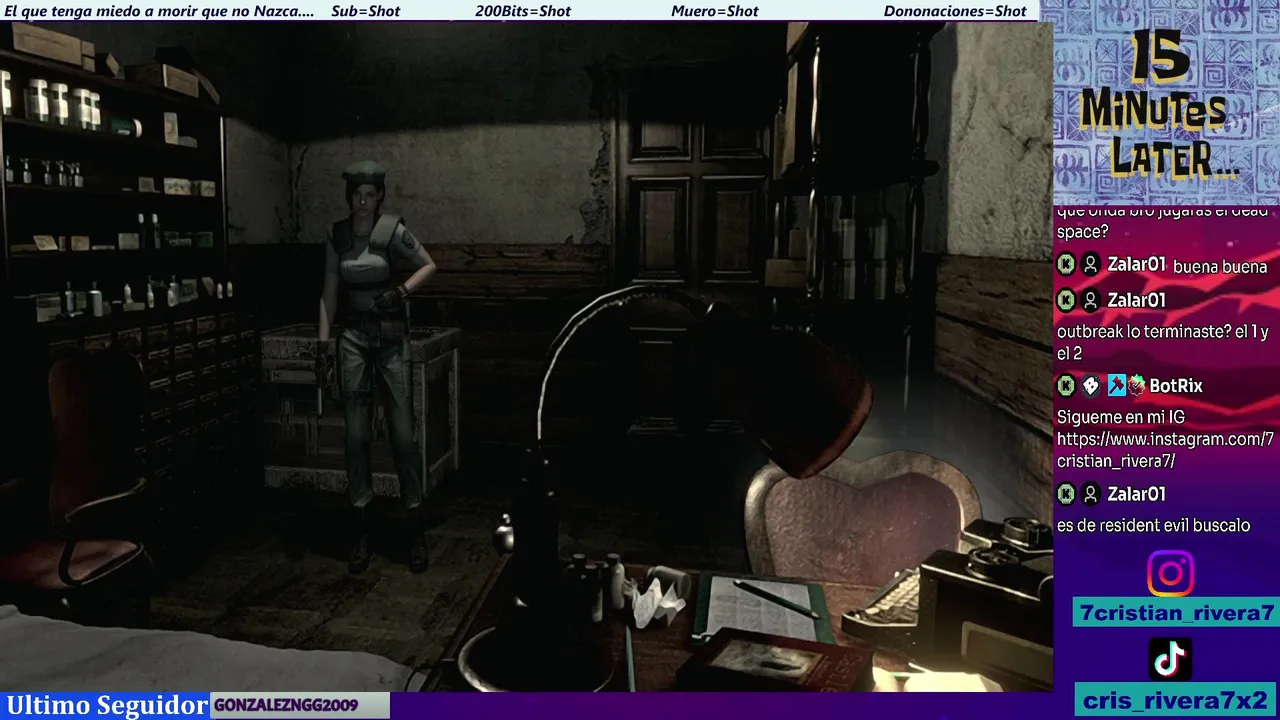1280x720 pixels.
Task: Click the '200Bits=Shot' text in top banner
Action: [523, 11]
